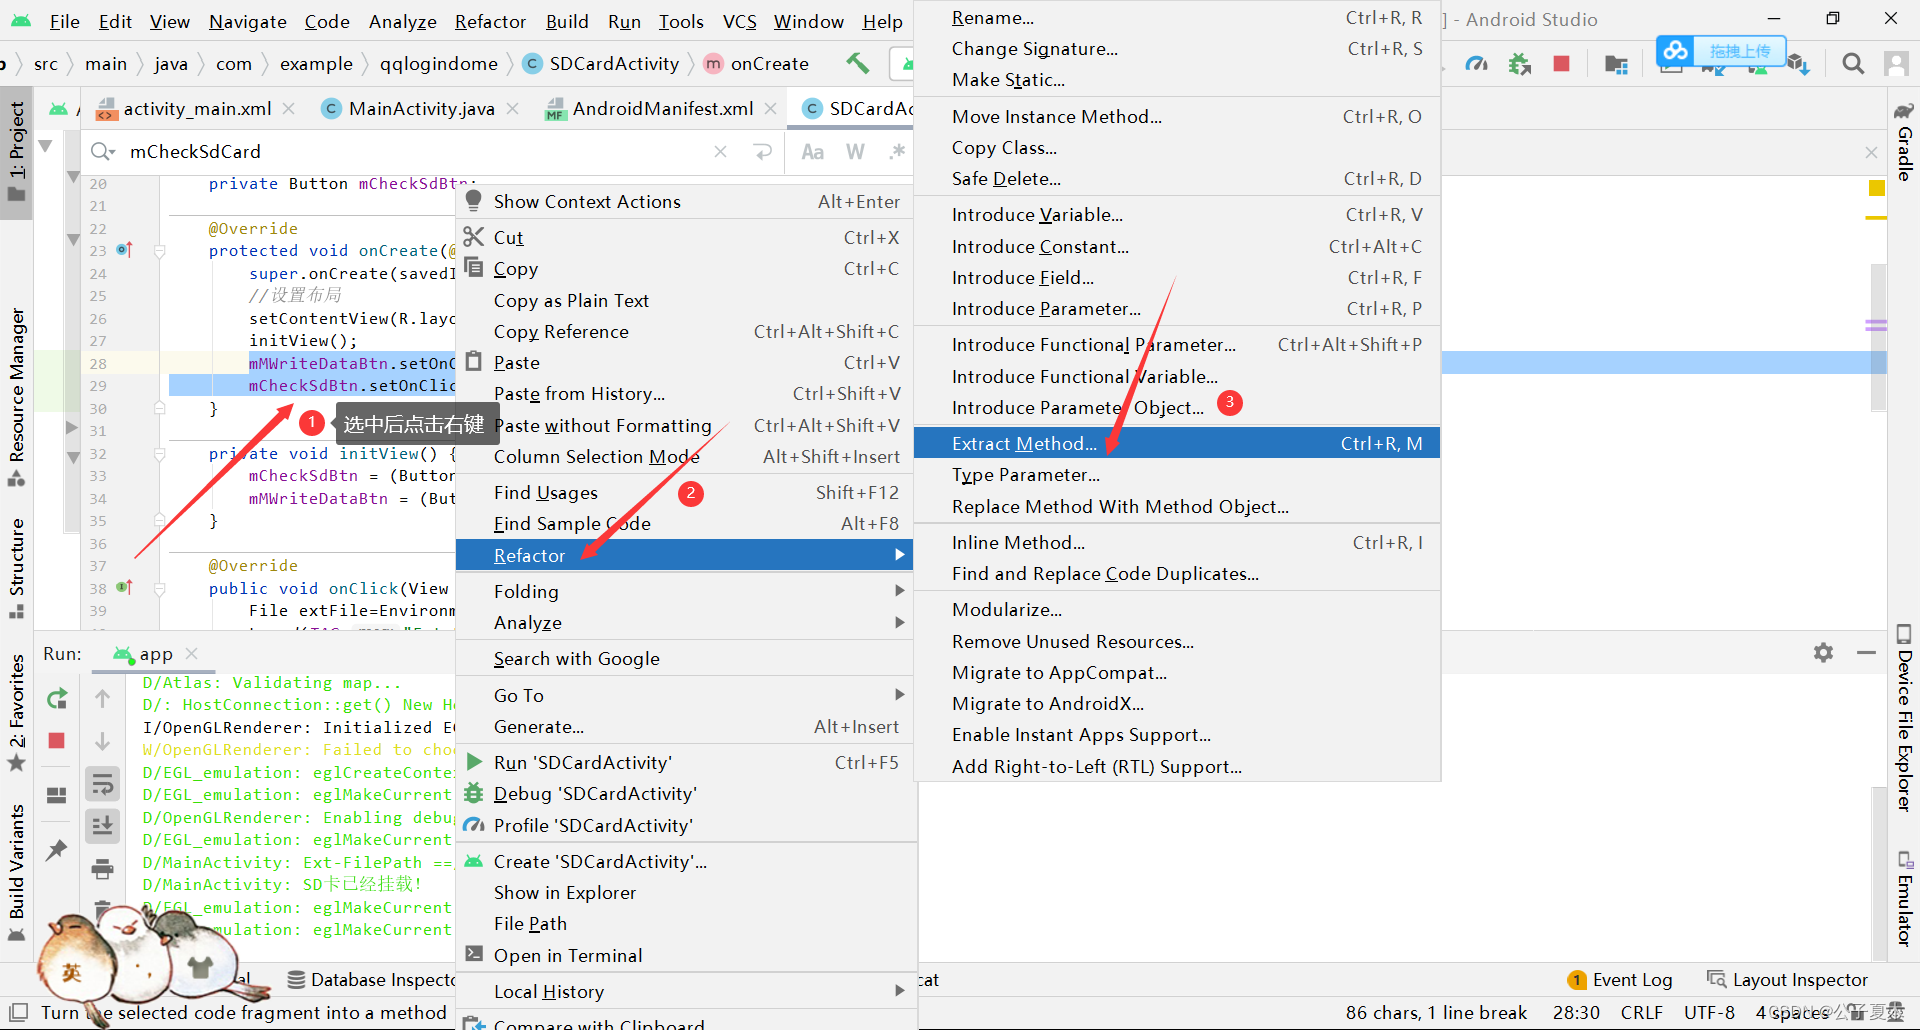Open the Android Profiler icon
The image size is (1920, 1030).
point(1477,63)
